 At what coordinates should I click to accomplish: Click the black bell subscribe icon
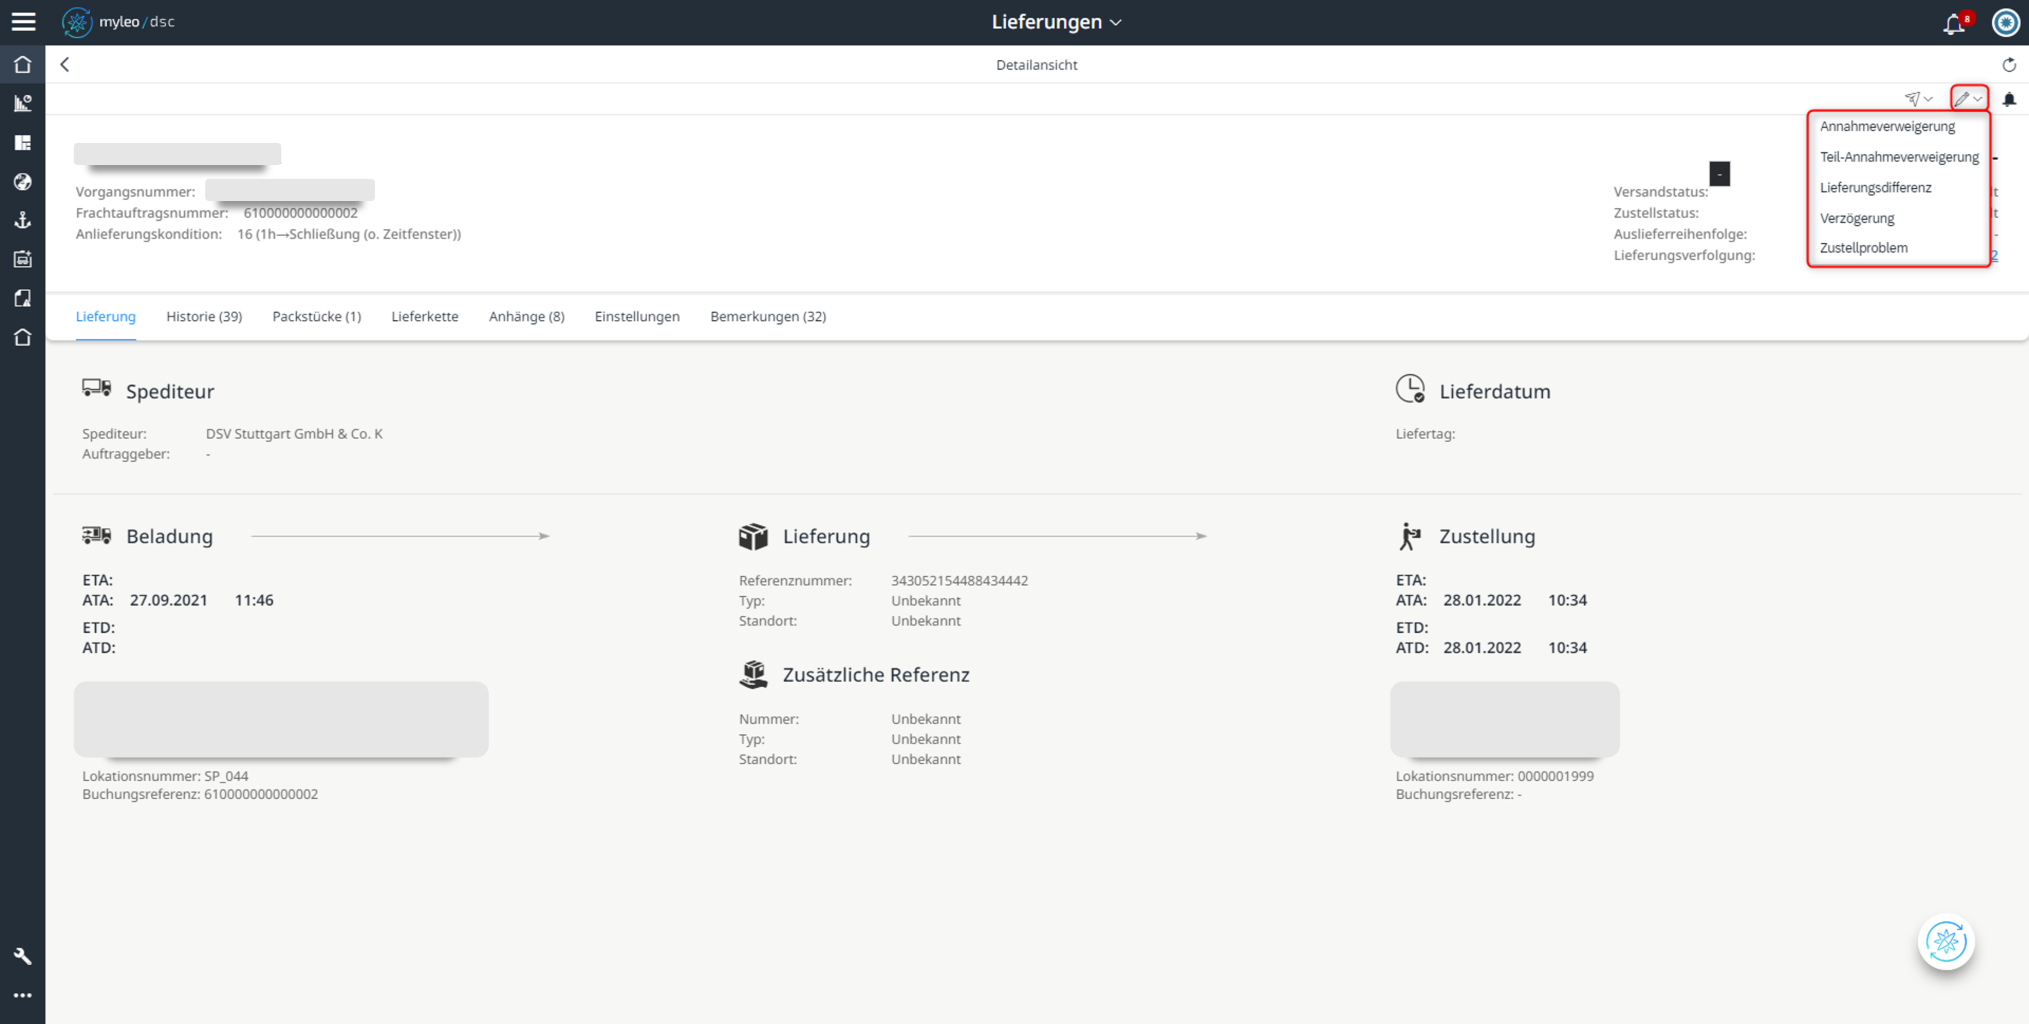click(2009, 99)
